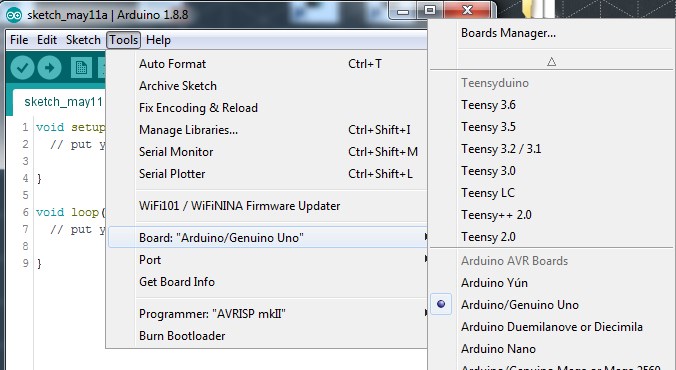Open the Help menu
This screenshot has height=370, width=676.
158,40
